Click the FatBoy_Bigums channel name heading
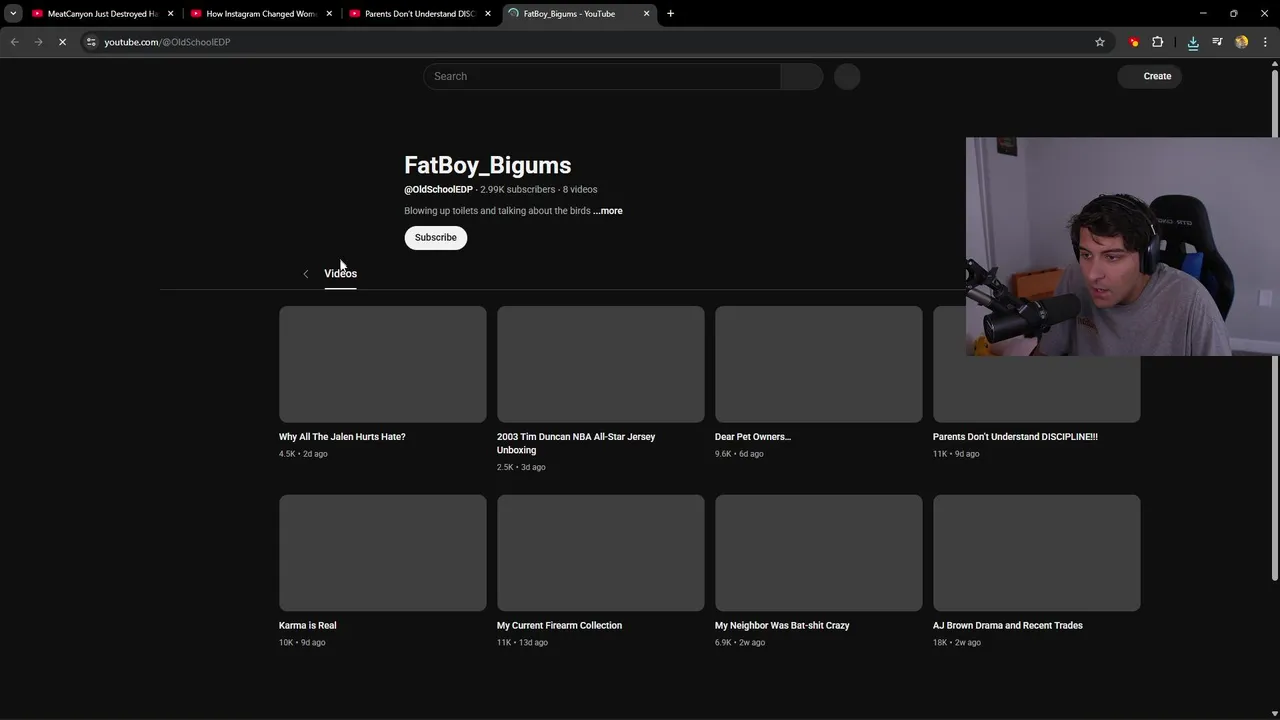The image size is (1280, 720). click(488, 165)
